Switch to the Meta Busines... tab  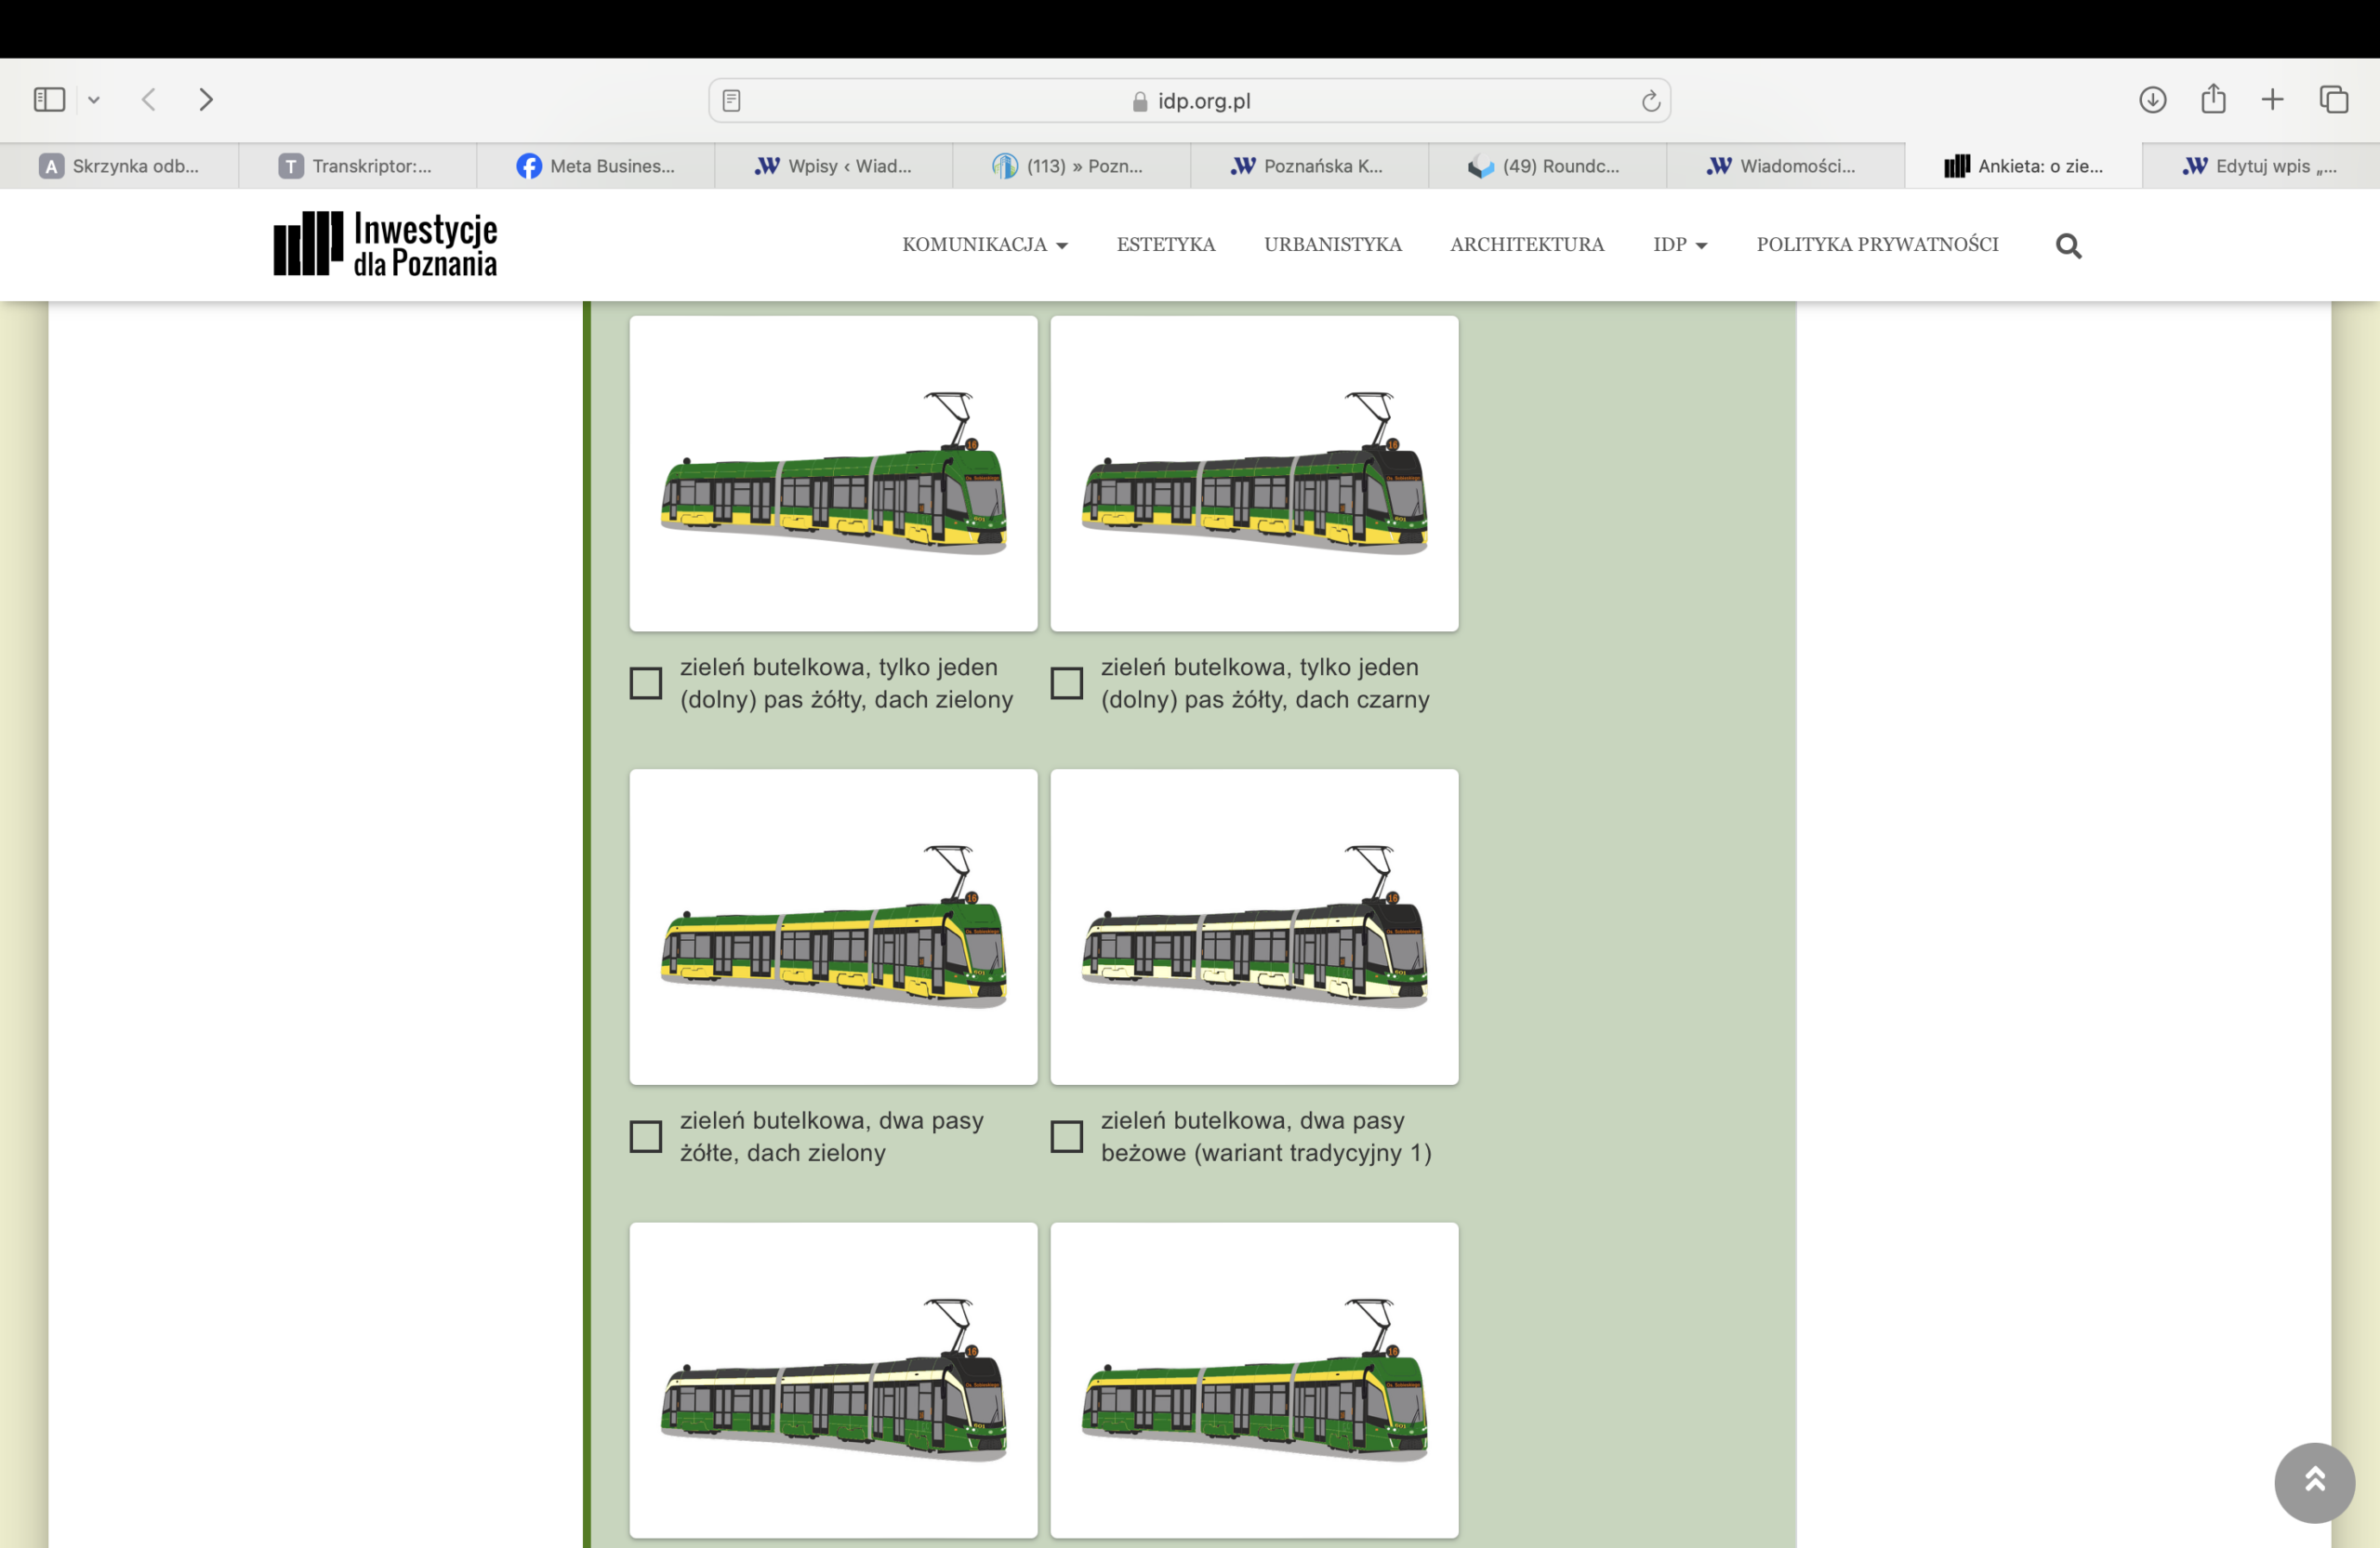click(595, 166)
